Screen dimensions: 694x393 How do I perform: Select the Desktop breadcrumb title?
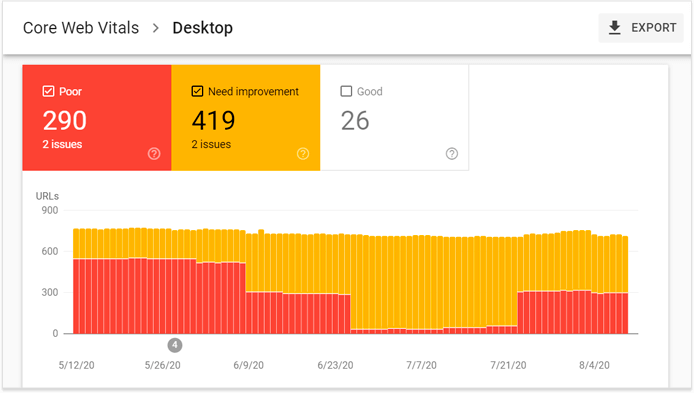[x=203, y=28]
